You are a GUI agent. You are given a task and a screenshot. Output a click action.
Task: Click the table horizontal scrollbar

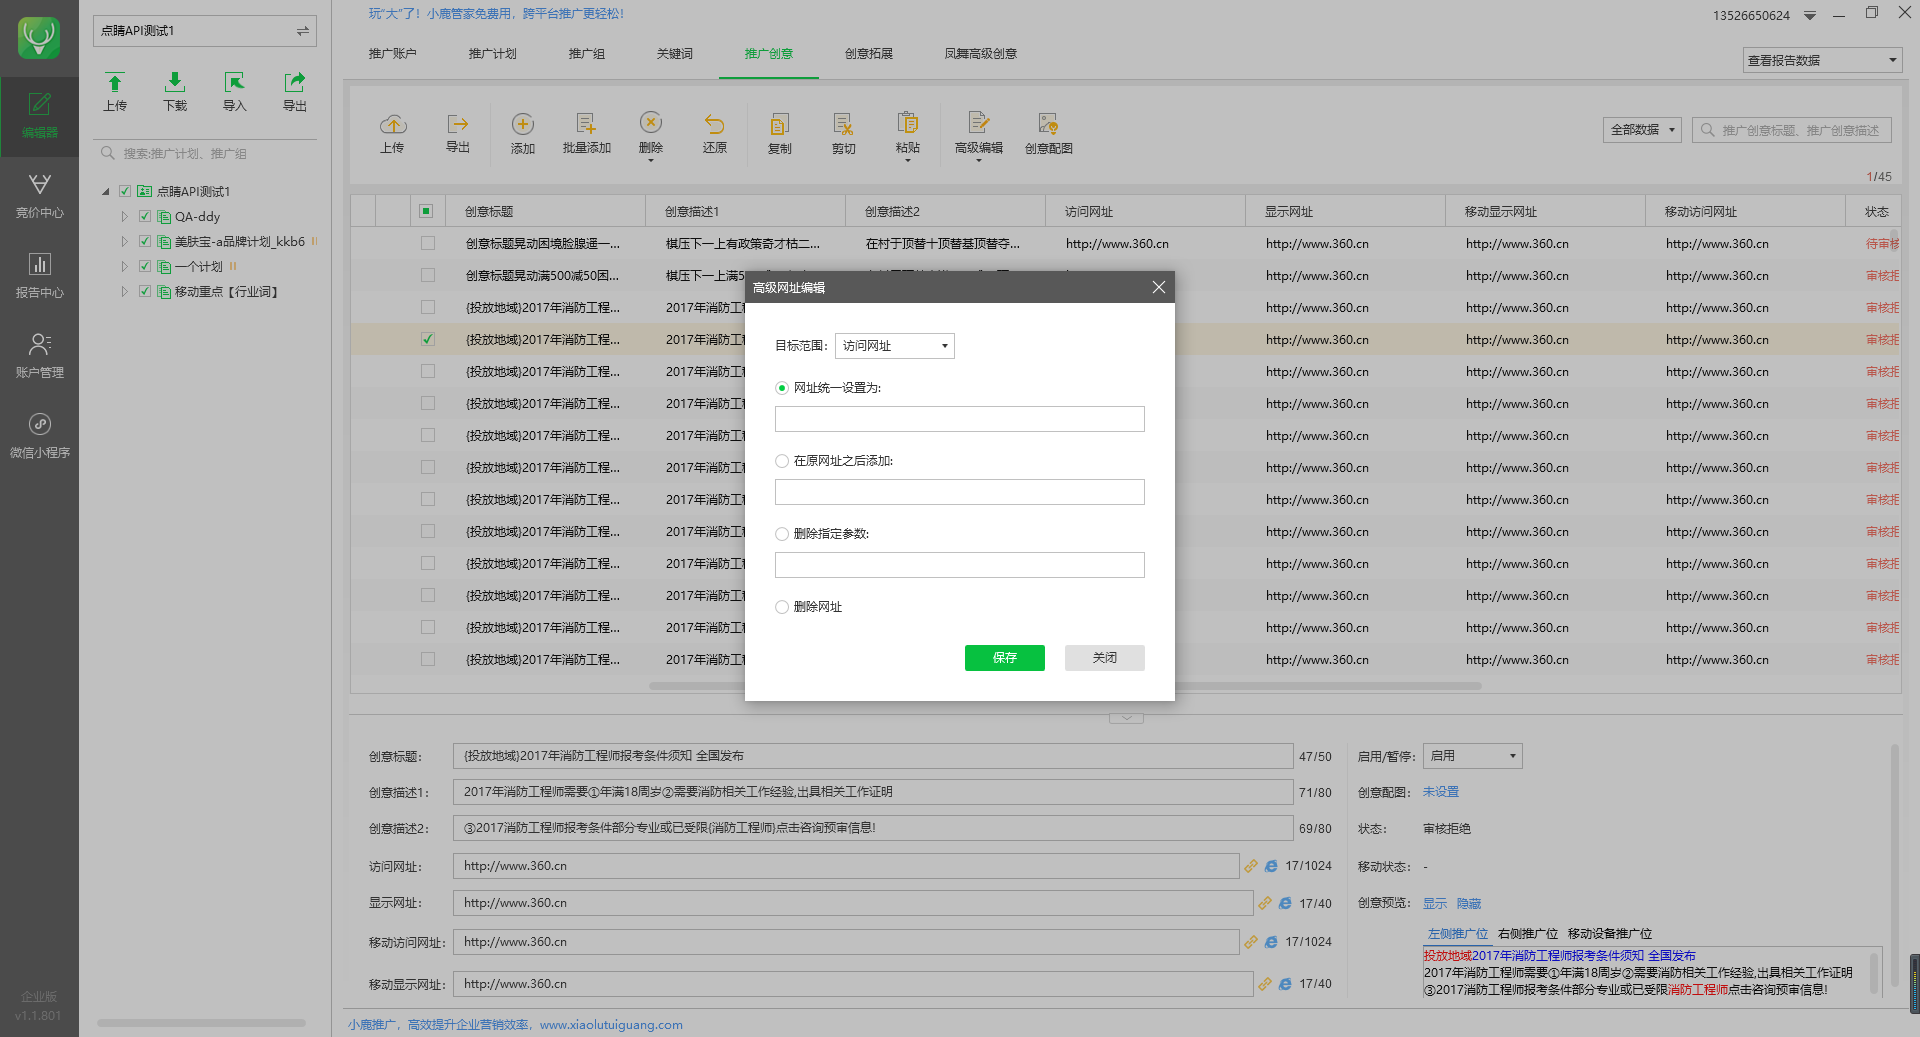click(x=1065, y=686)
